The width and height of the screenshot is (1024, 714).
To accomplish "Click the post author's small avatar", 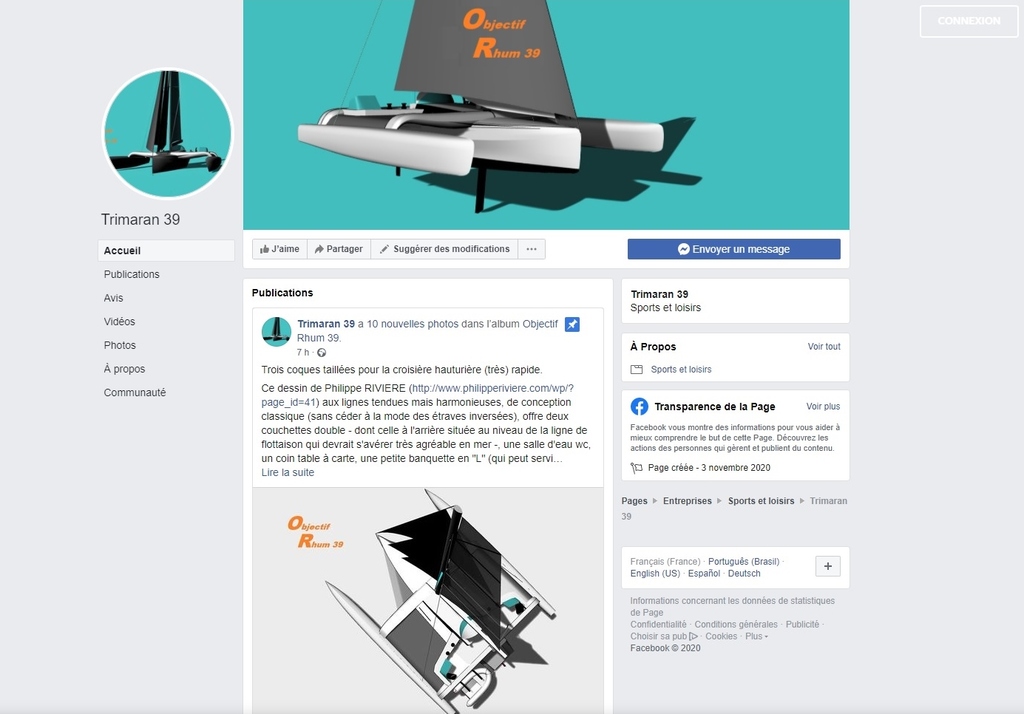I will click(276, 331).
